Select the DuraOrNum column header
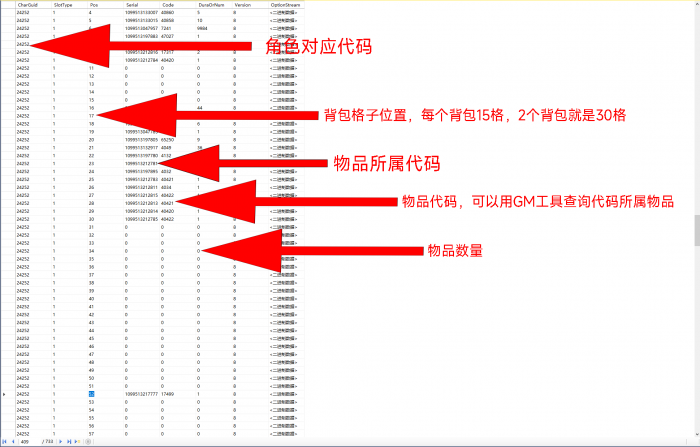The height and width of the screenshot is (447, 700). click(211, 4)
